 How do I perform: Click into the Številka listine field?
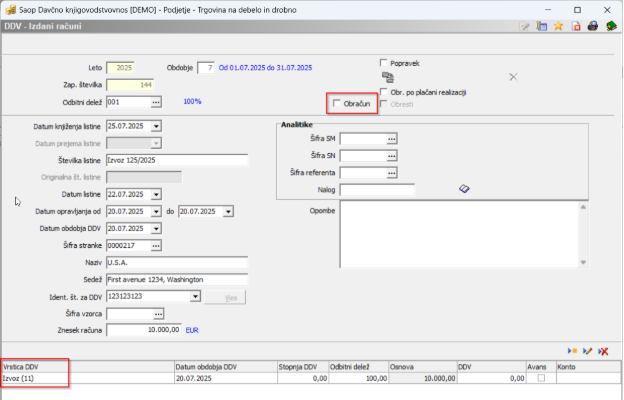[176, 160]
